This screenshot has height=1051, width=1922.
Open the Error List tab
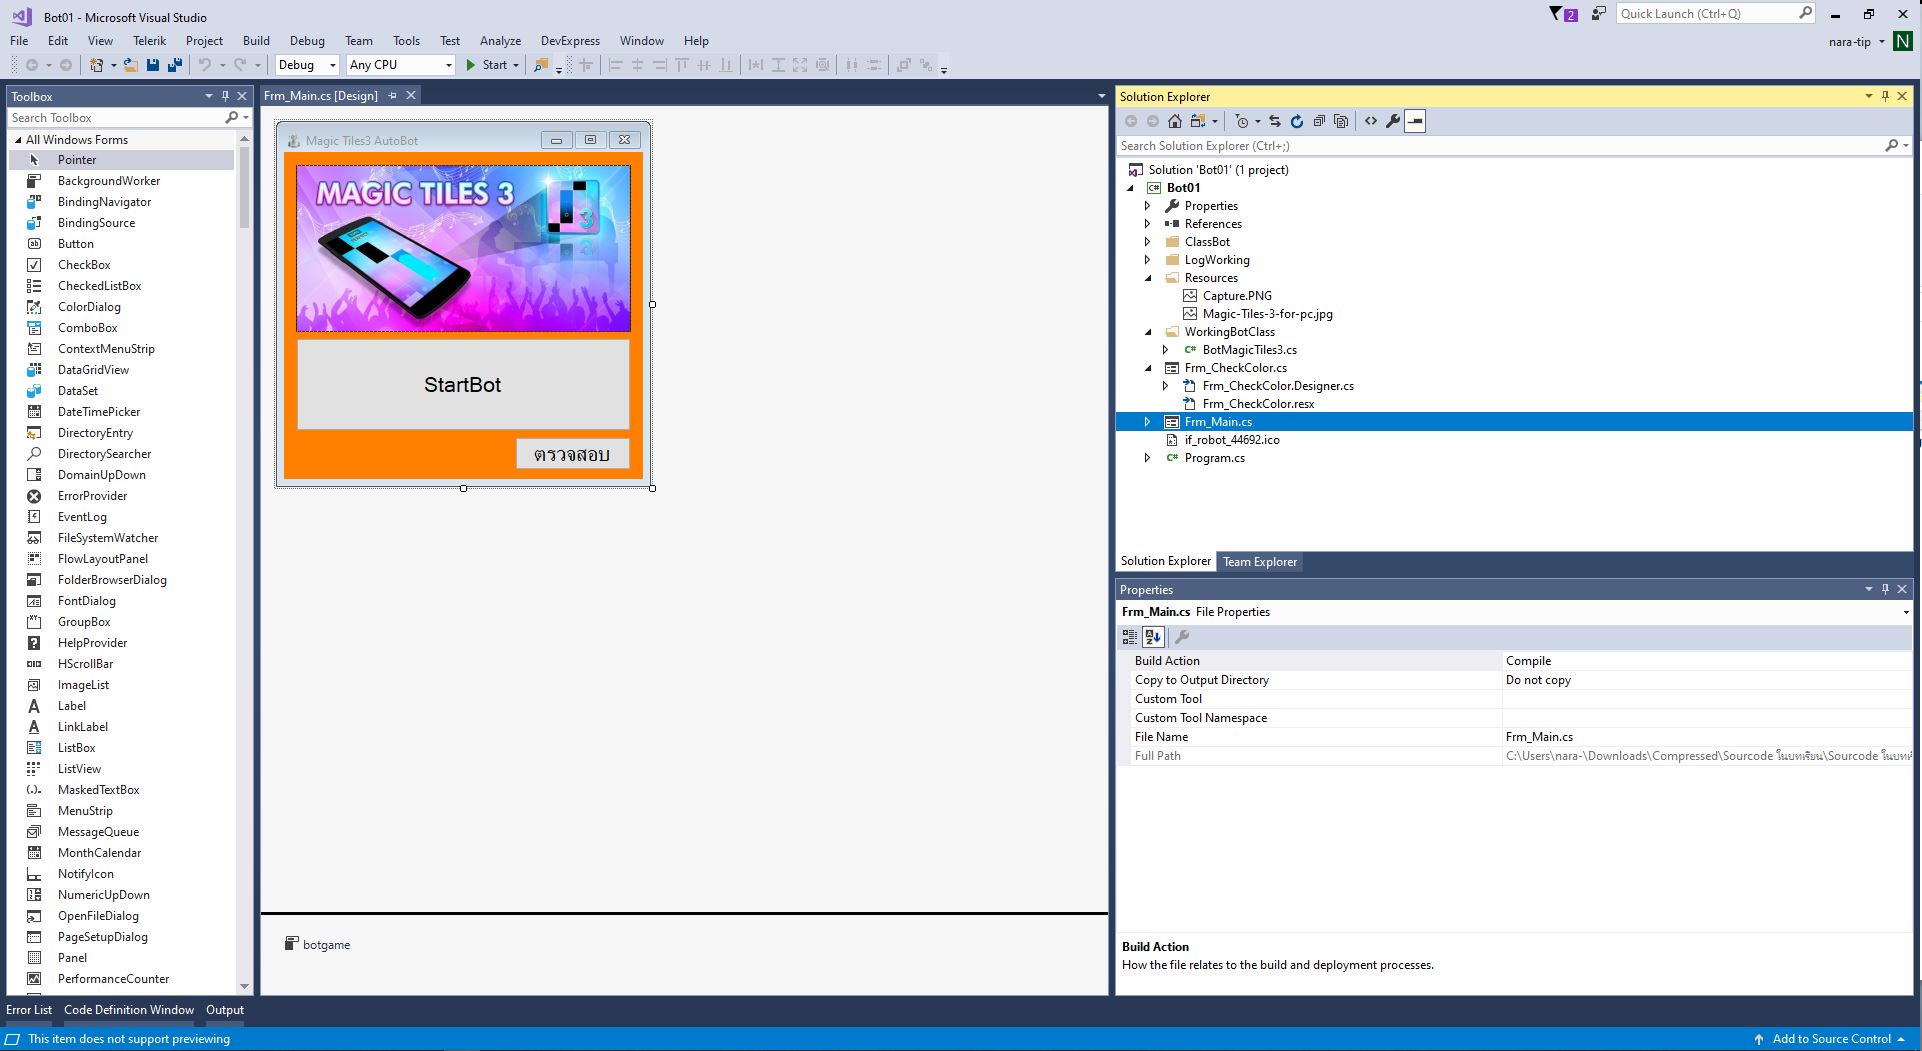point(29,1010)
